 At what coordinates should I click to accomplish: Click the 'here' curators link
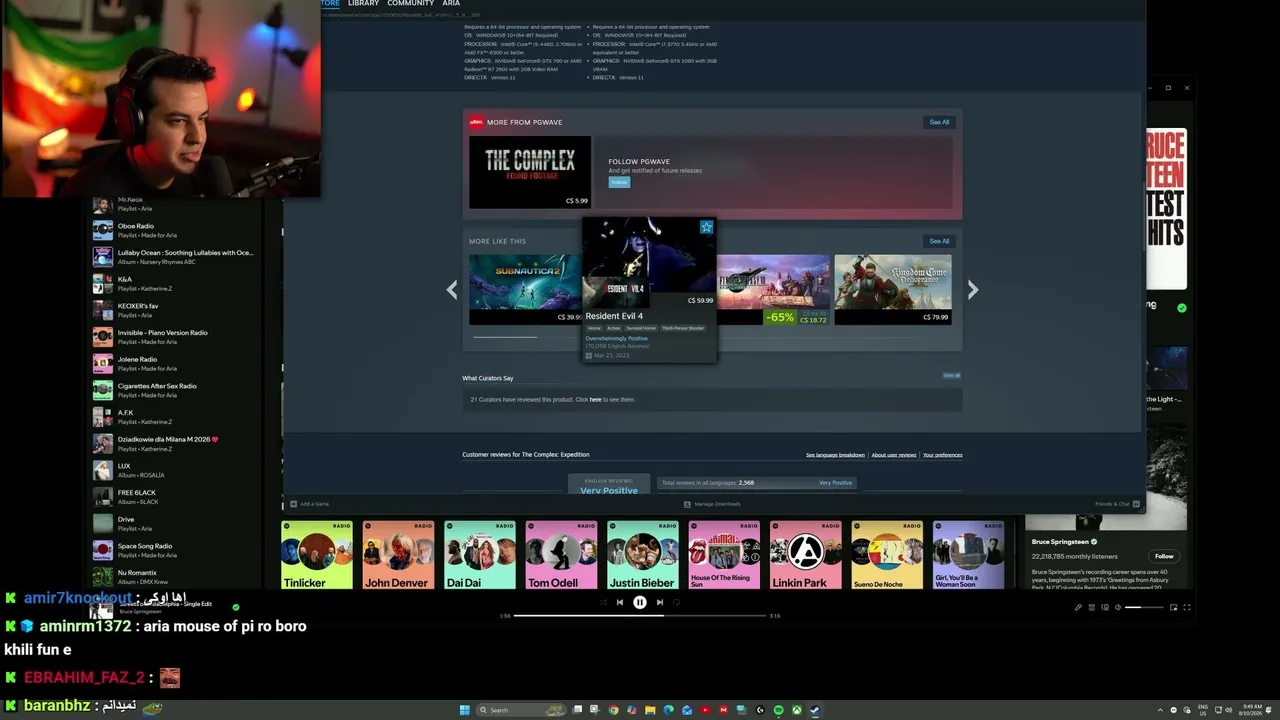click(595, 400)
